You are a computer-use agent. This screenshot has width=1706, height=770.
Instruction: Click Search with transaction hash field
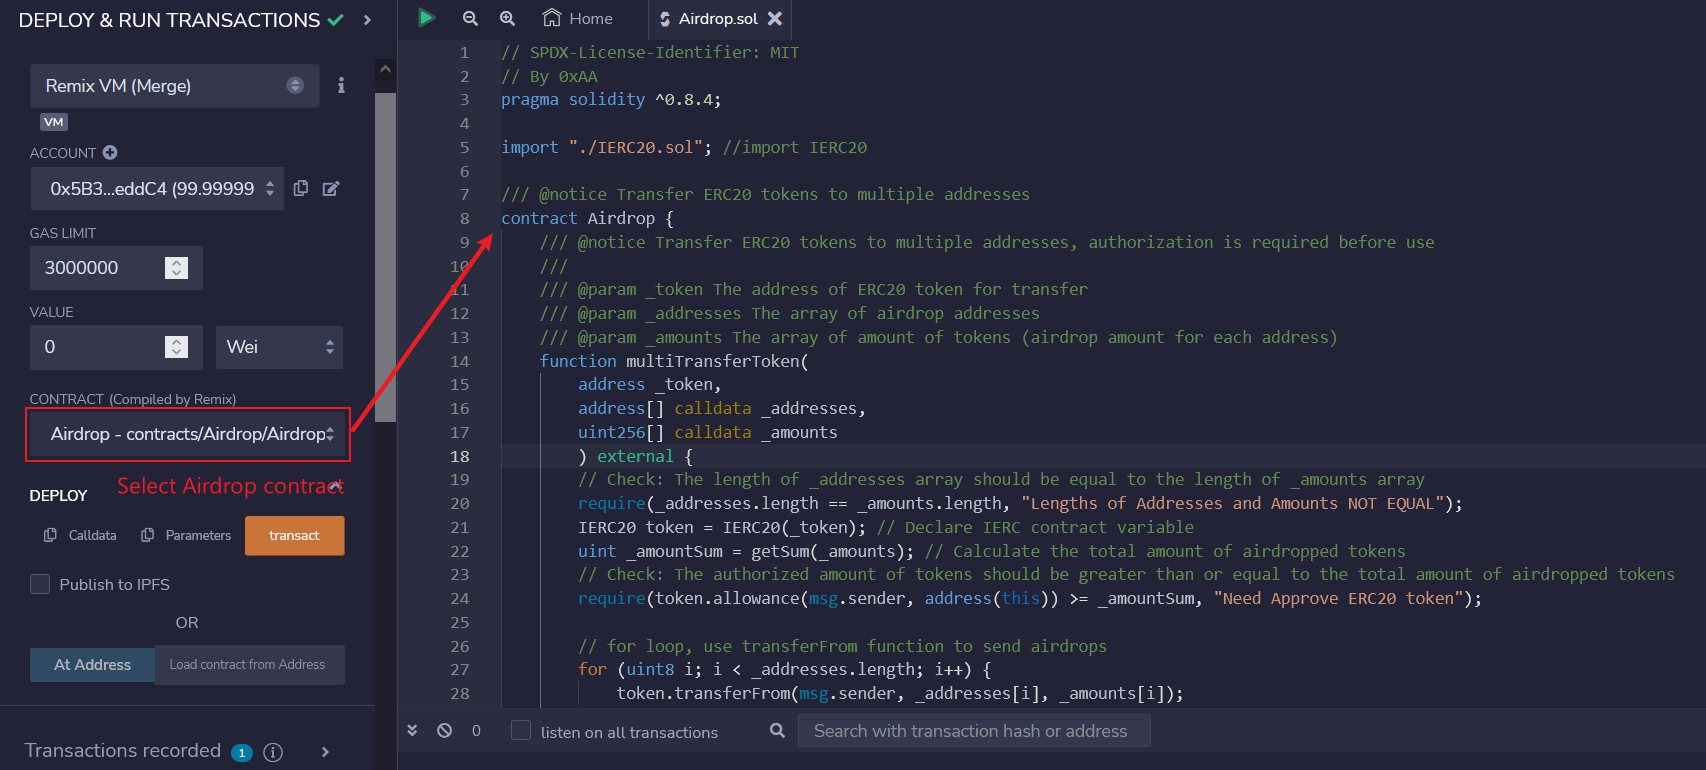pyautogui.click(x=974, y=731)
